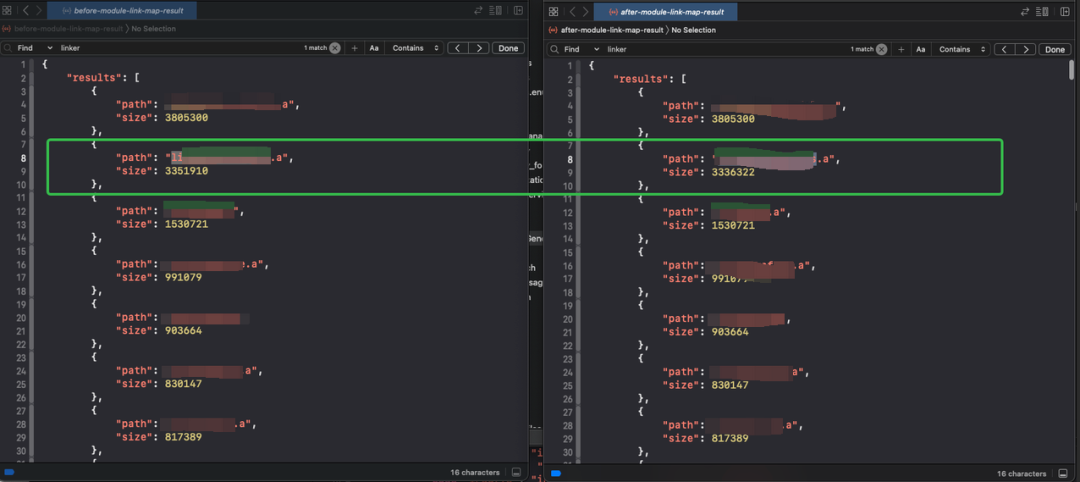Click No Selection breadcrumb in after window
This screenshot has height=482, width=1080.
point(694,30)
